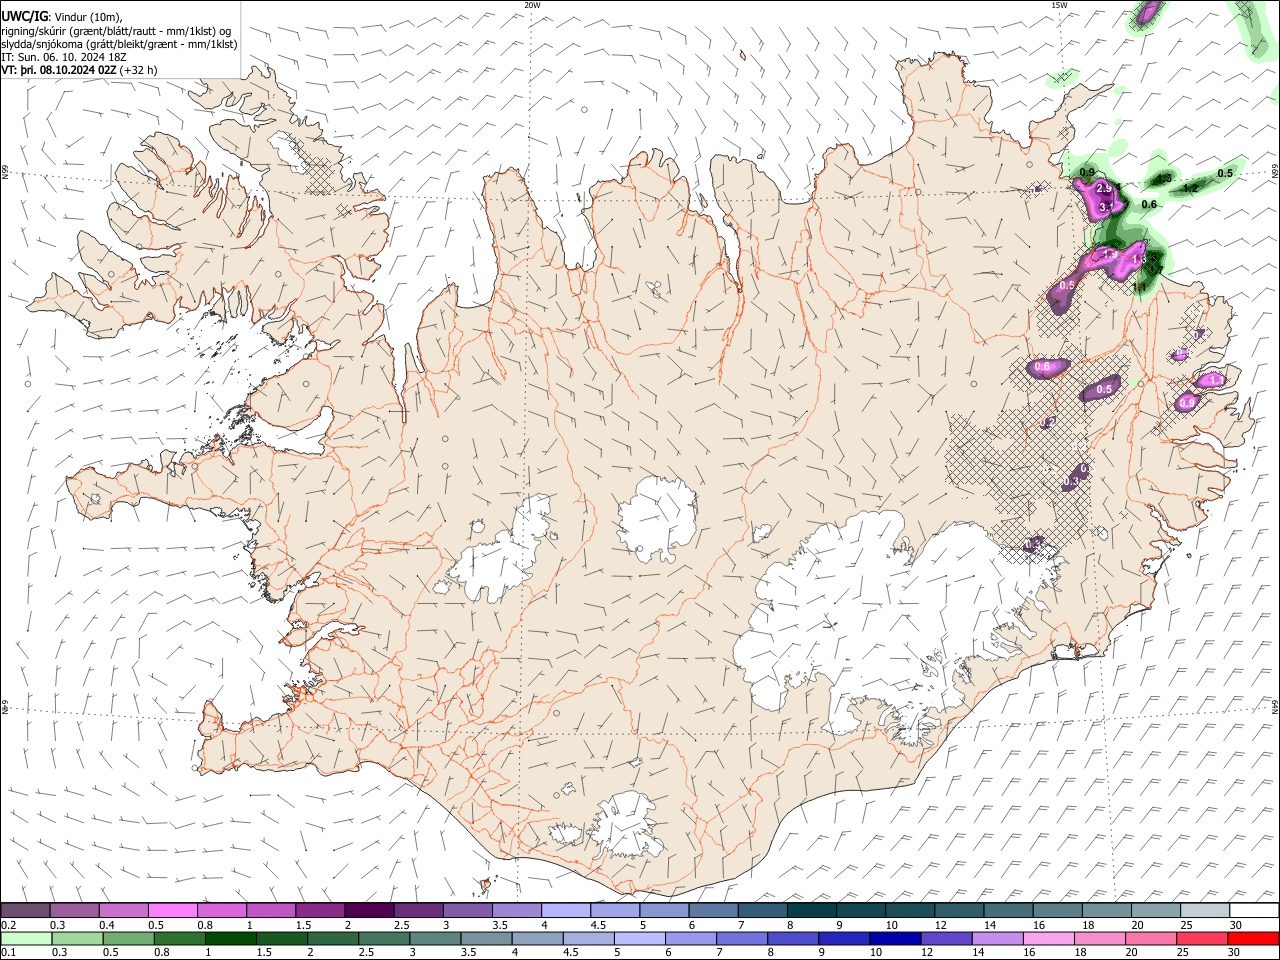This screenshot has width=1280, height=960.
Task: Click the 'slydda/snjókoma' legend description line
Action: point(119,44)
